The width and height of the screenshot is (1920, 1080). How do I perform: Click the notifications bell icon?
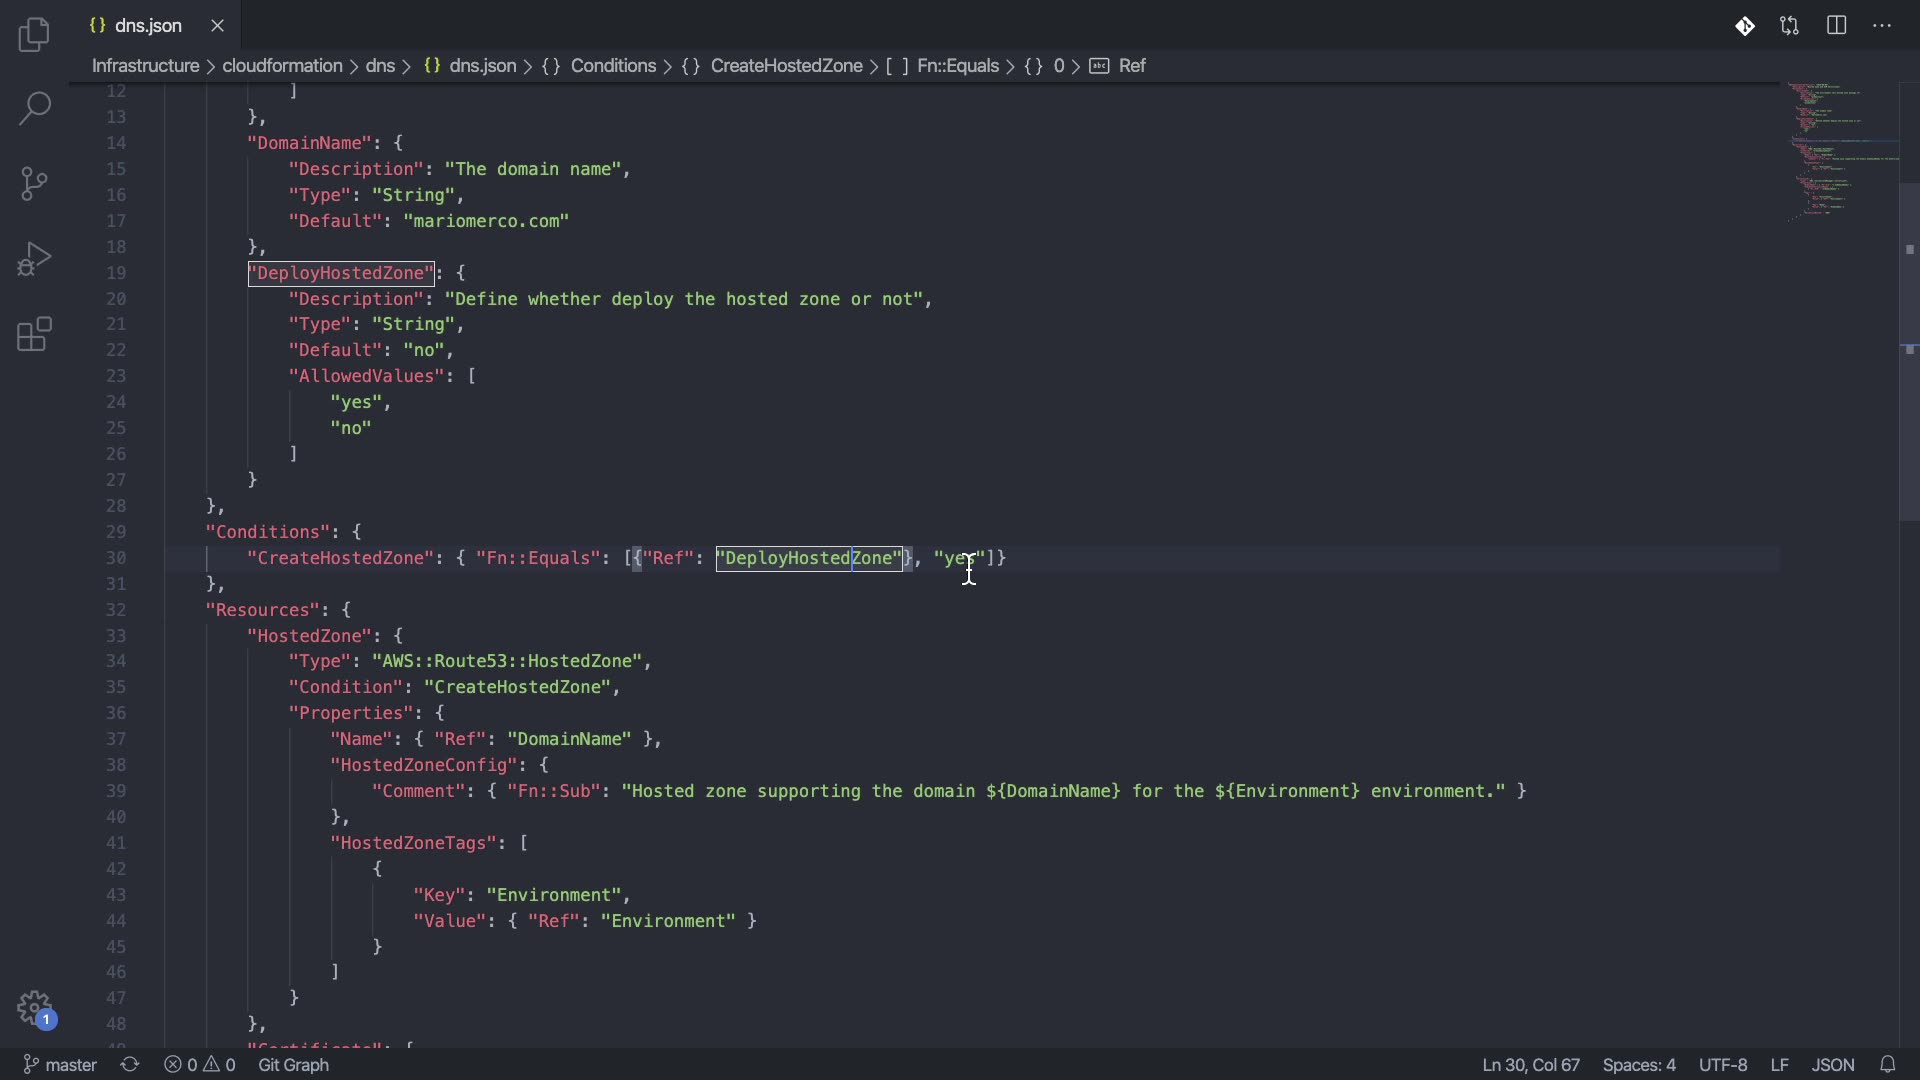coord(1888,1065)
